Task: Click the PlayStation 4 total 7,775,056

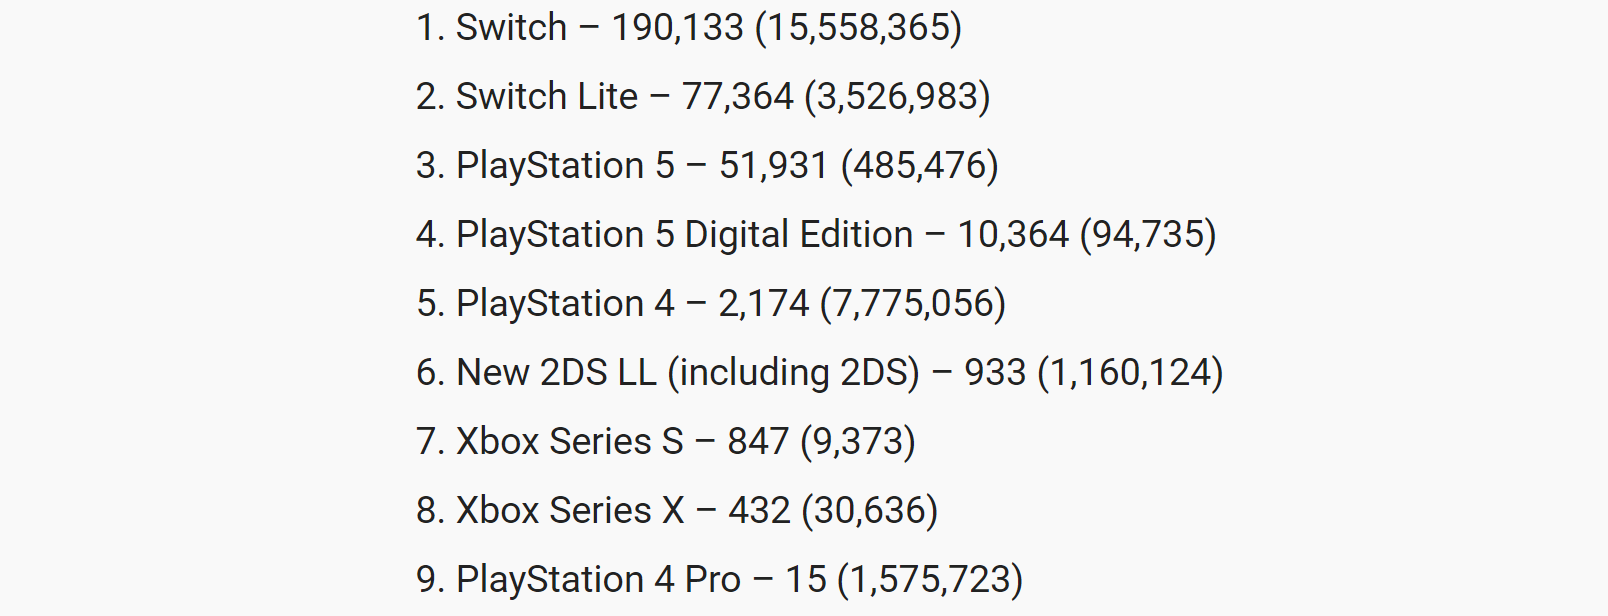Action: tap(913, 303)
